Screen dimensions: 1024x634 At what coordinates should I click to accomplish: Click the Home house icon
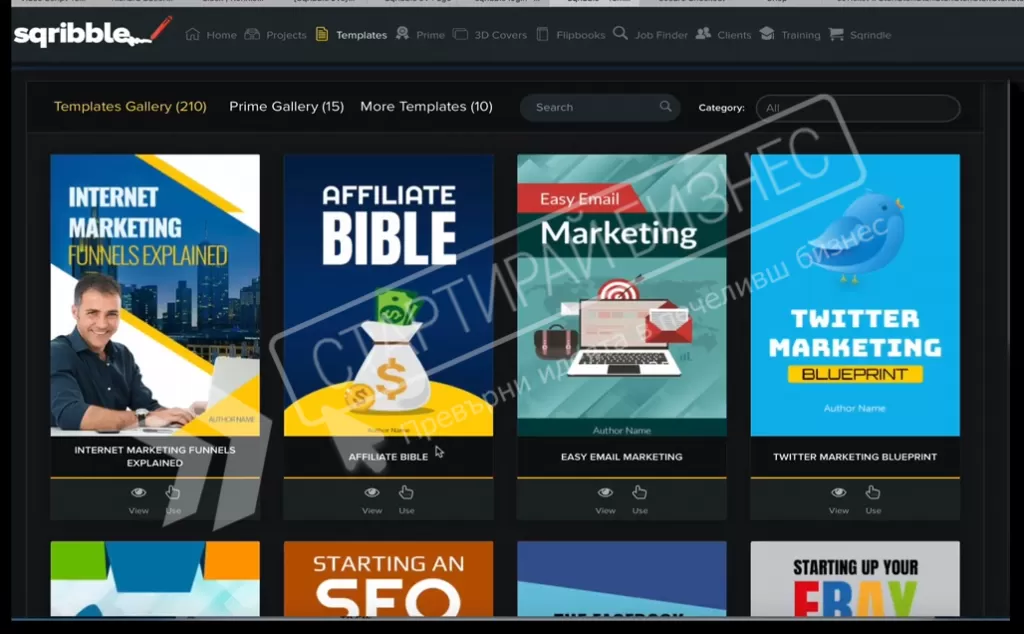(x=192, y=34)
